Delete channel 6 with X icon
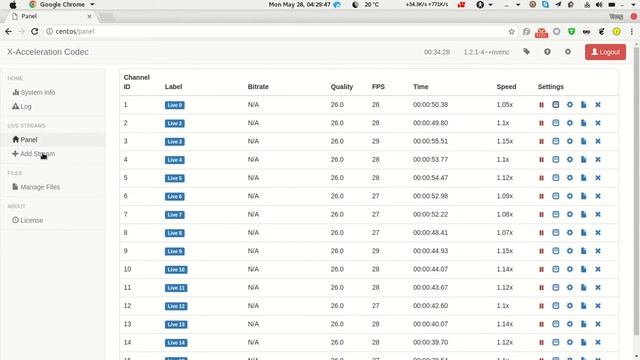Screen dimensions: 640x360 pyautogui.click(x=598, y=196)
